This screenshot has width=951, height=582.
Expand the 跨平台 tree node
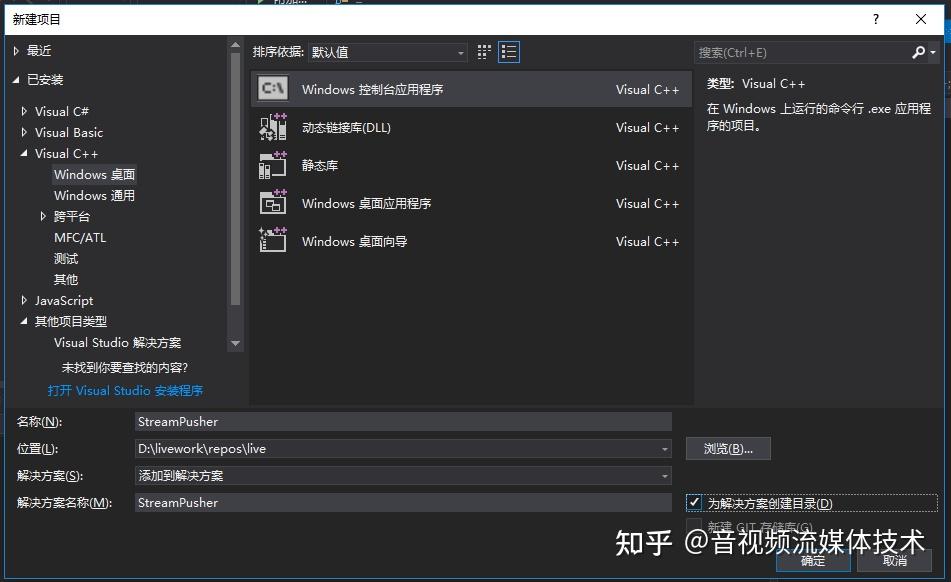[x=44, y=216]
